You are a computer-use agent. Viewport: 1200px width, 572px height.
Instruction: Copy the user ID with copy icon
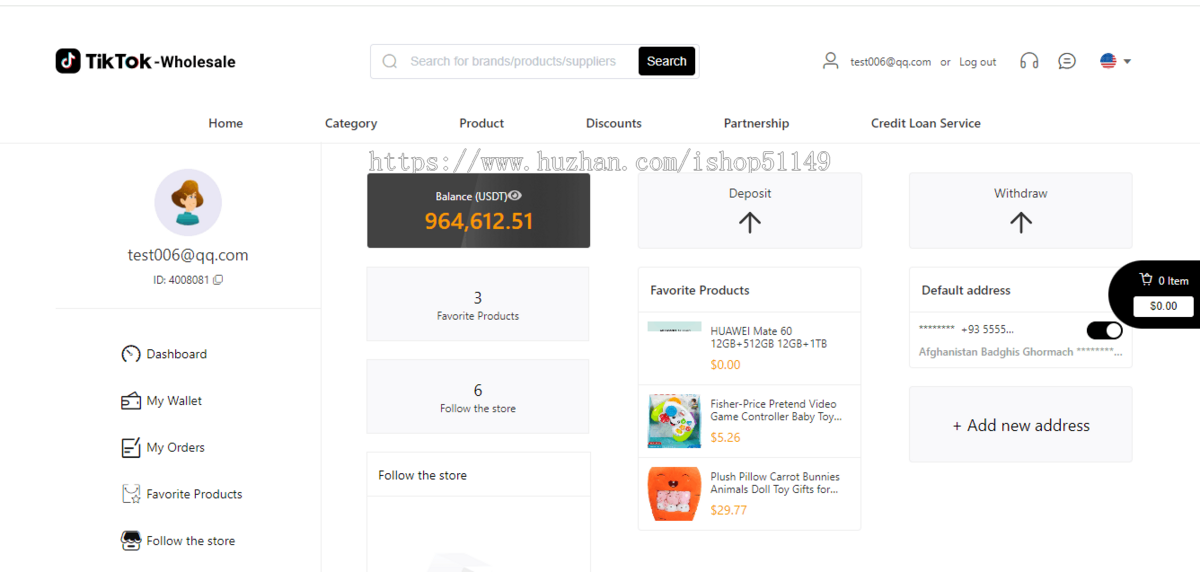(218, 280)
